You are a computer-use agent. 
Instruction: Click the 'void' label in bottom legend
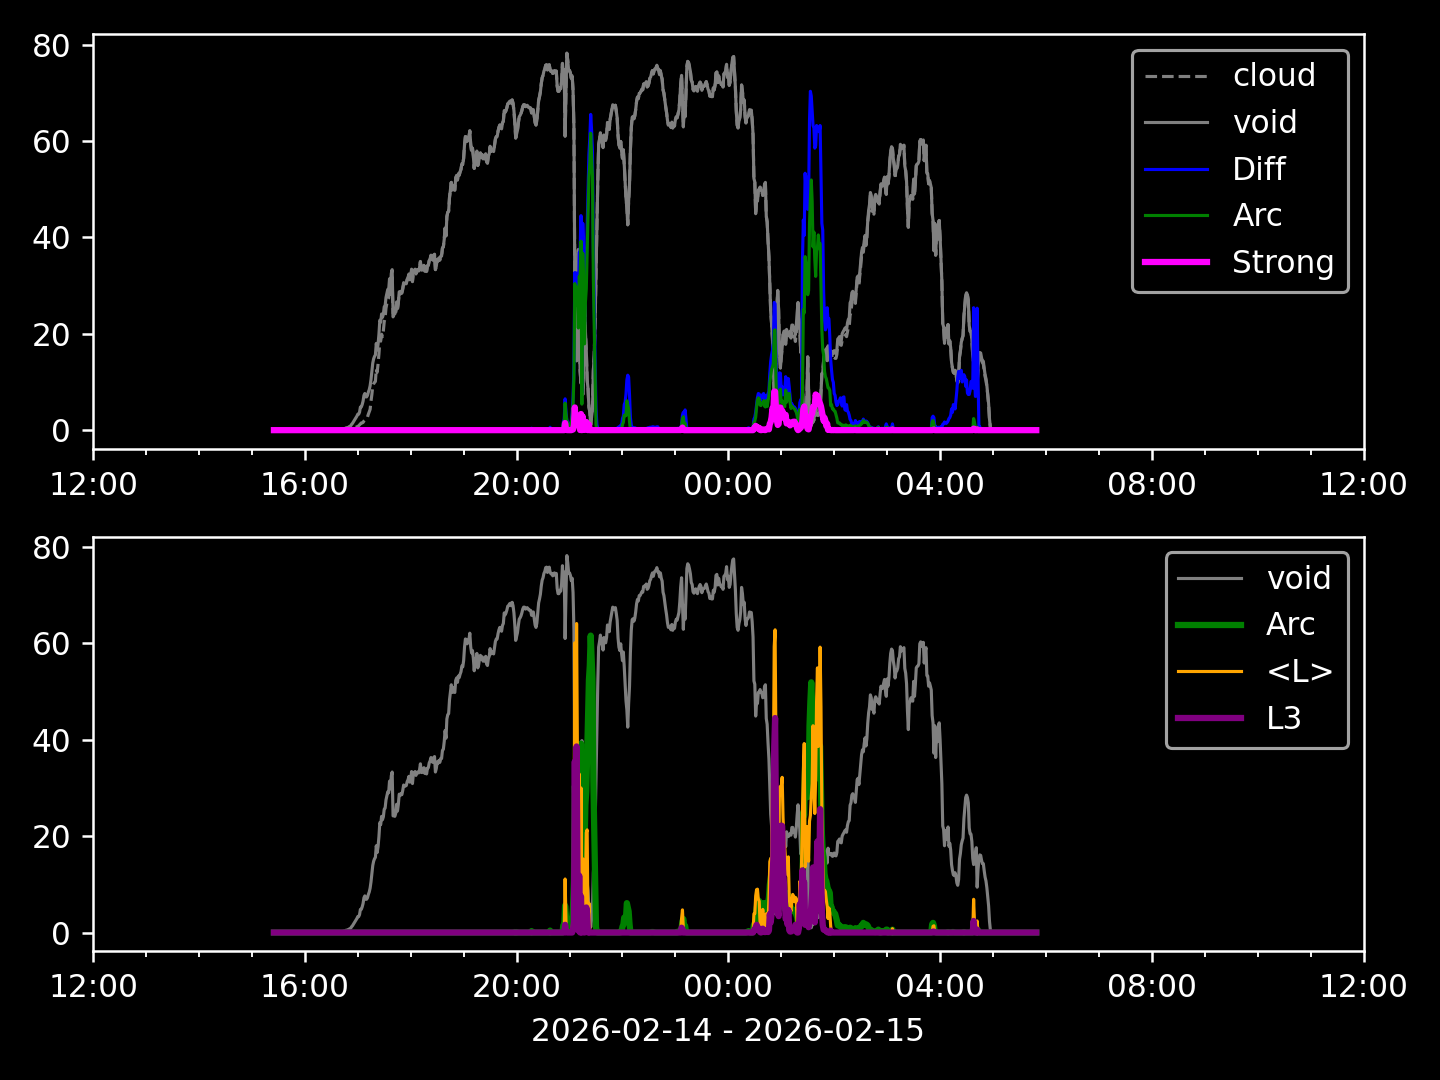coord(1298,578)
